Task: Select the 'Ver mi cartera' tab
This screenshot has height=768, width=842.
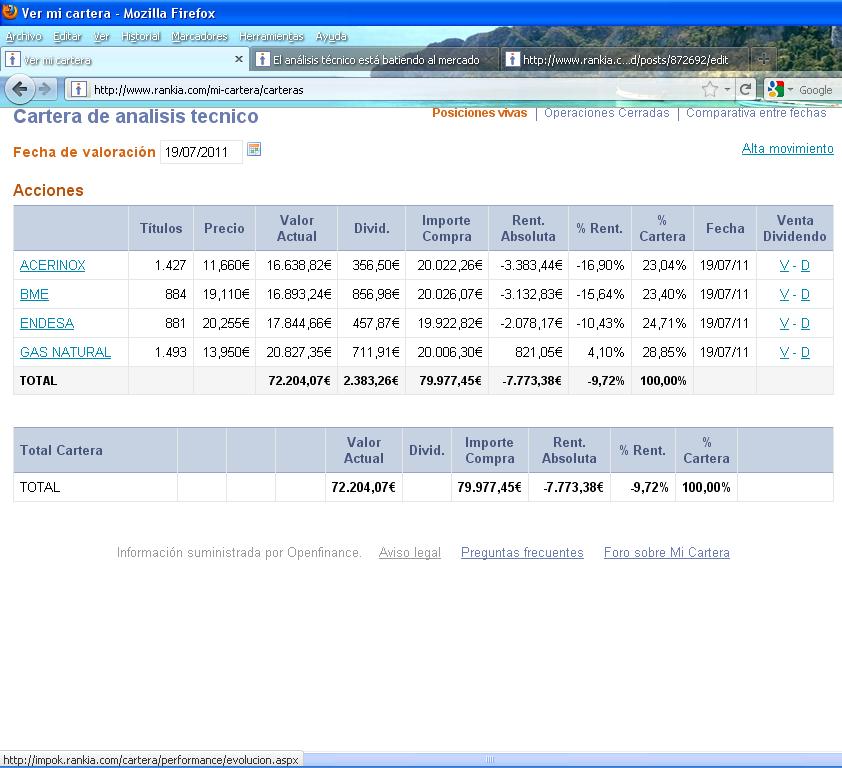Action: coord(124,59)
